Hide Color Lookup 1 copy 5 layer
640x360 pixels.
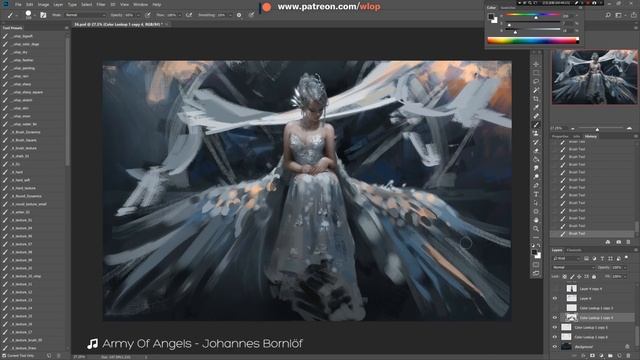click(555, 327)
